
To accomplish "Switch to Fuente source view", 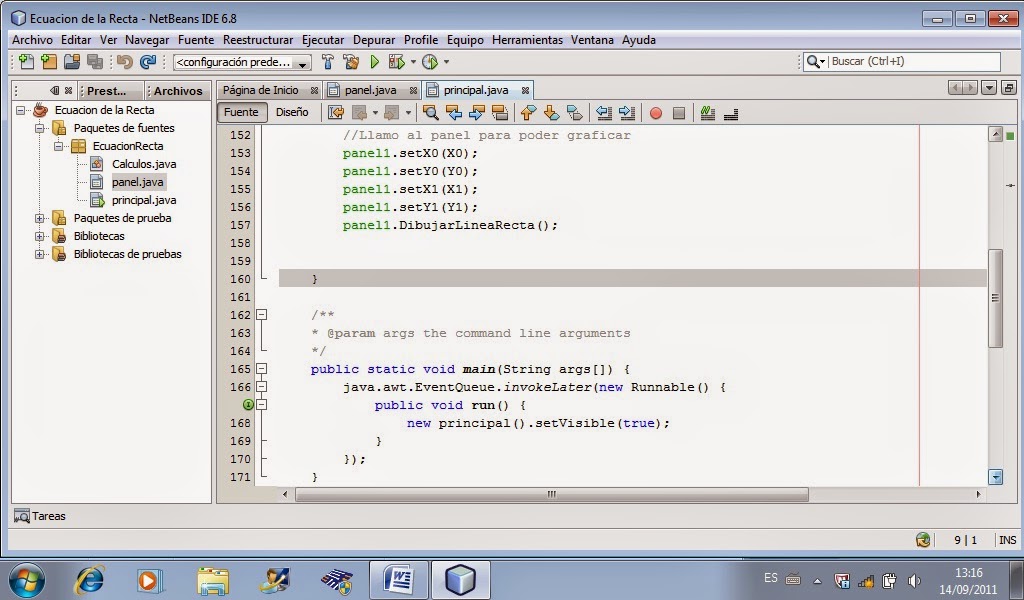I will click(241, 112).
